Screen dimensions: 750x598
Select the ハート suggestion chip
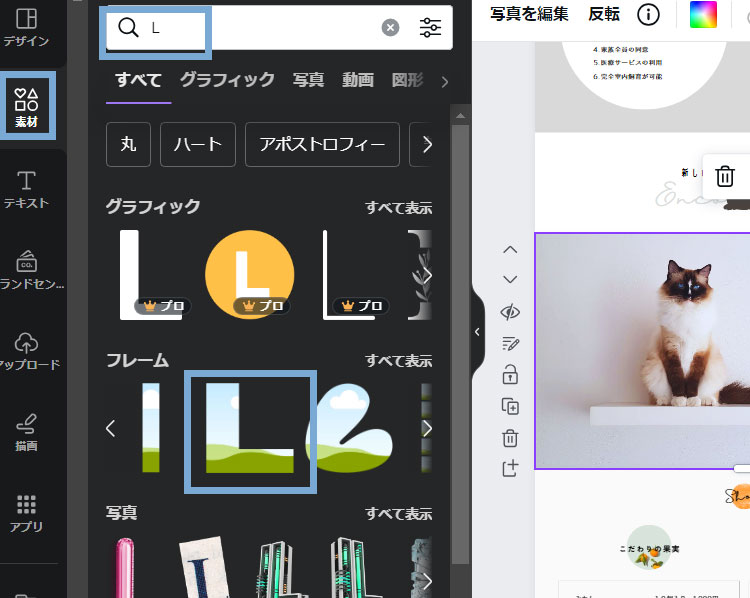[x=198, y=144]
